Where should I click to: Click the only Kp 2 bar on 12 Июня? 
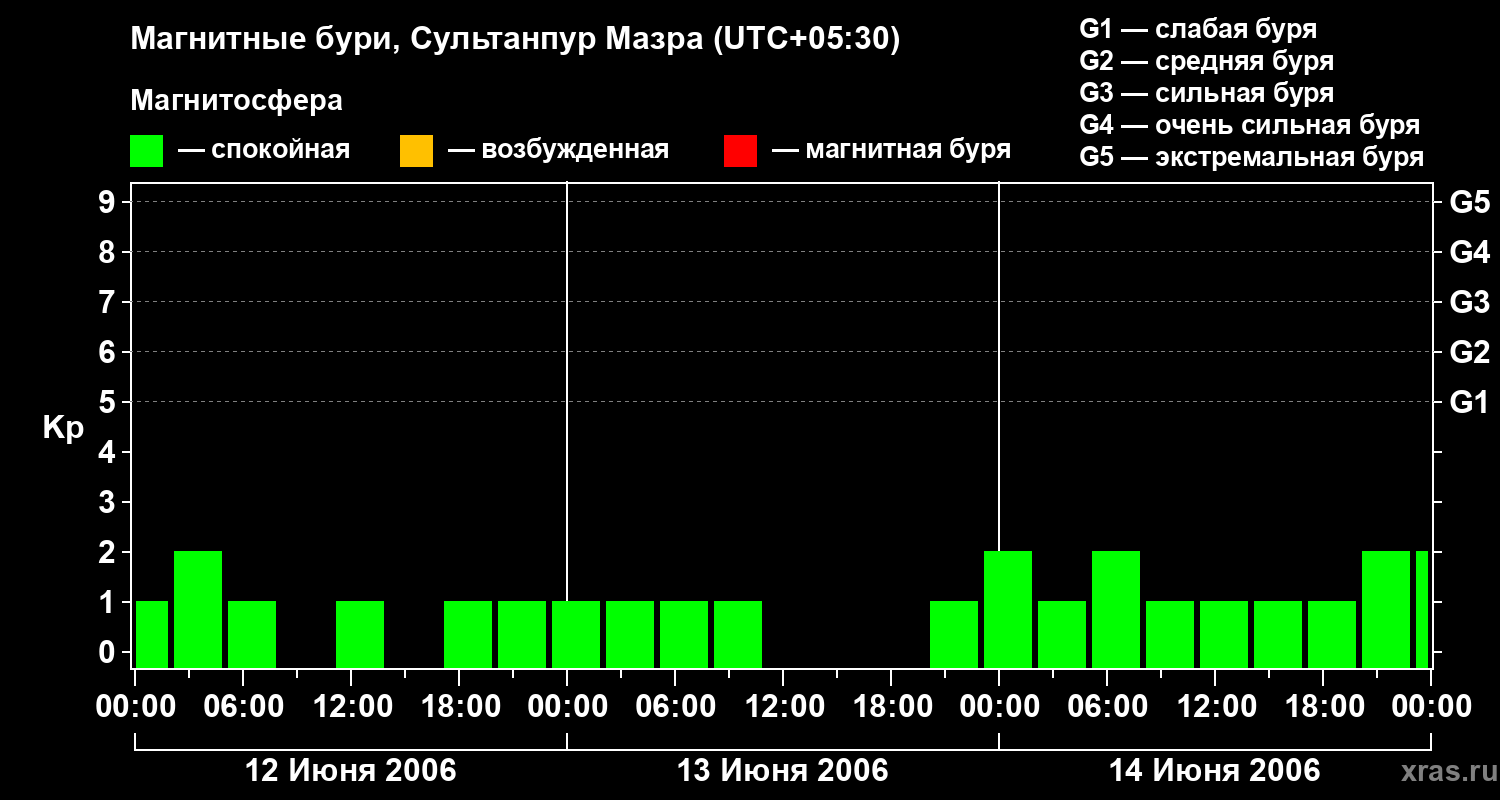click(x=198, y=609)
